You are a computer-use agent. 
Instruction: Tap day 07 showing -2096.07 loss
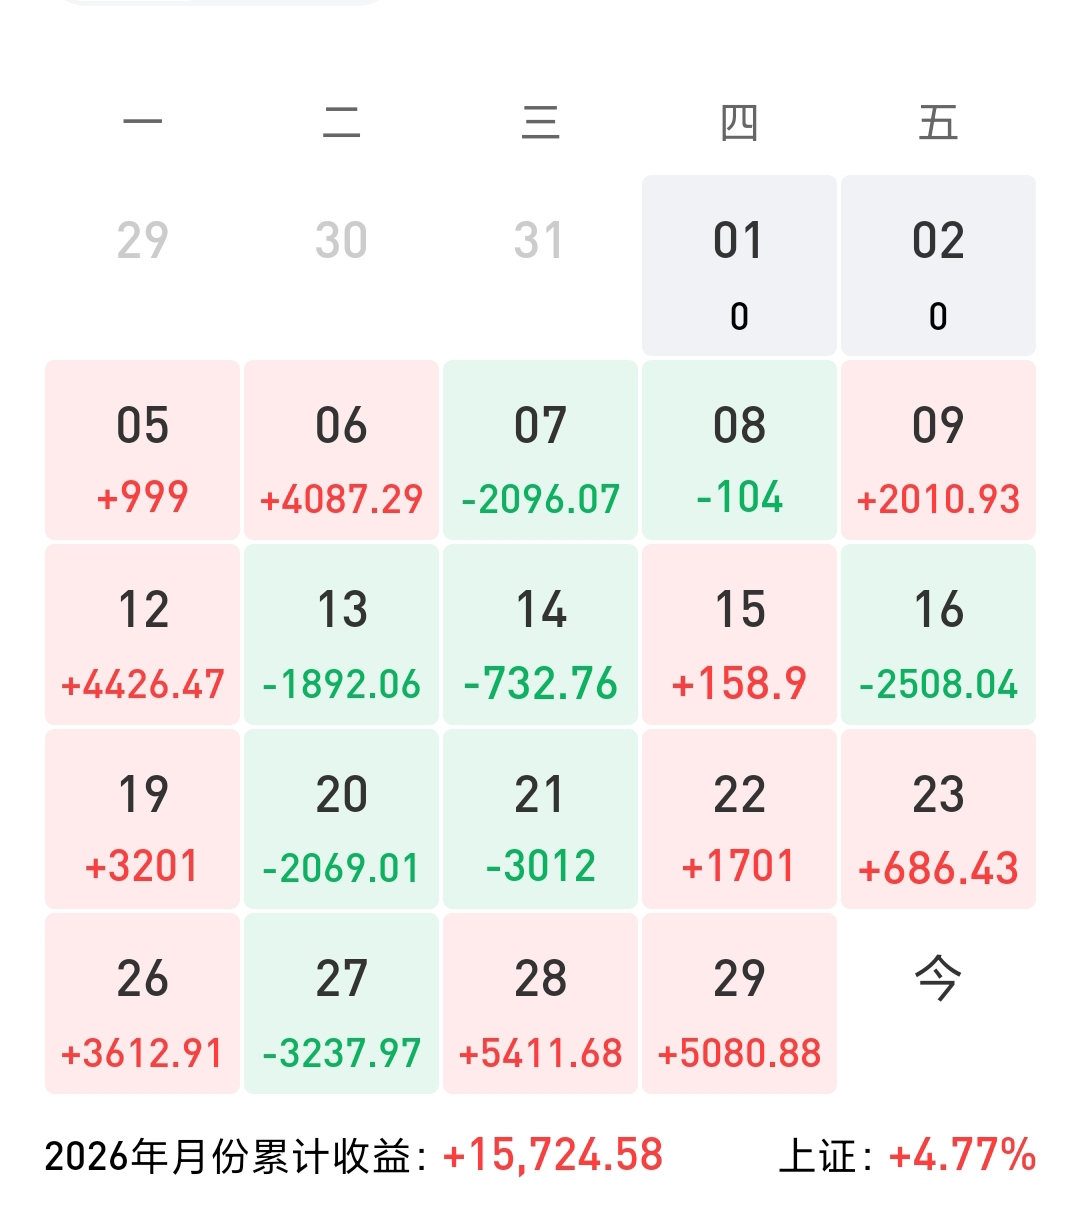pyautogui.click(x=540, y=450)
